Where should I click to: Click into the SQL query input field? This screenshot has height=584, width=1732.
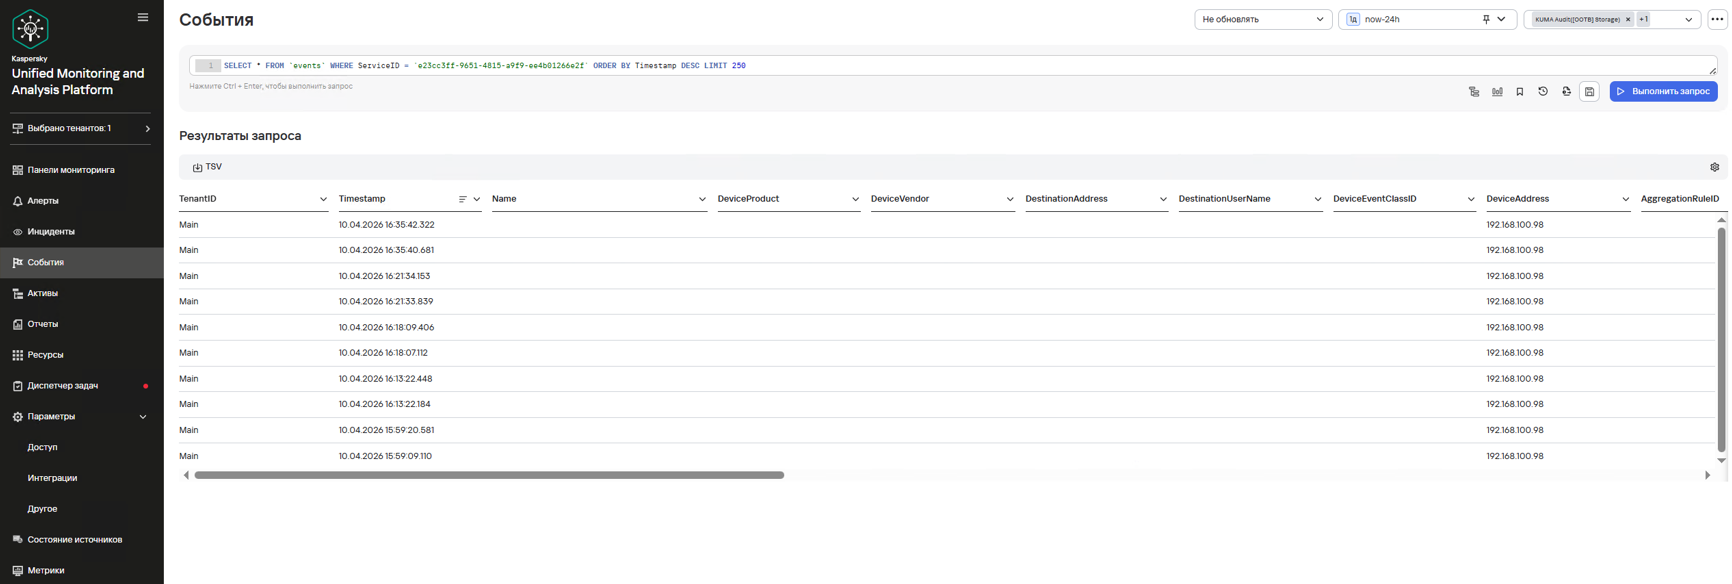[900, 66]
